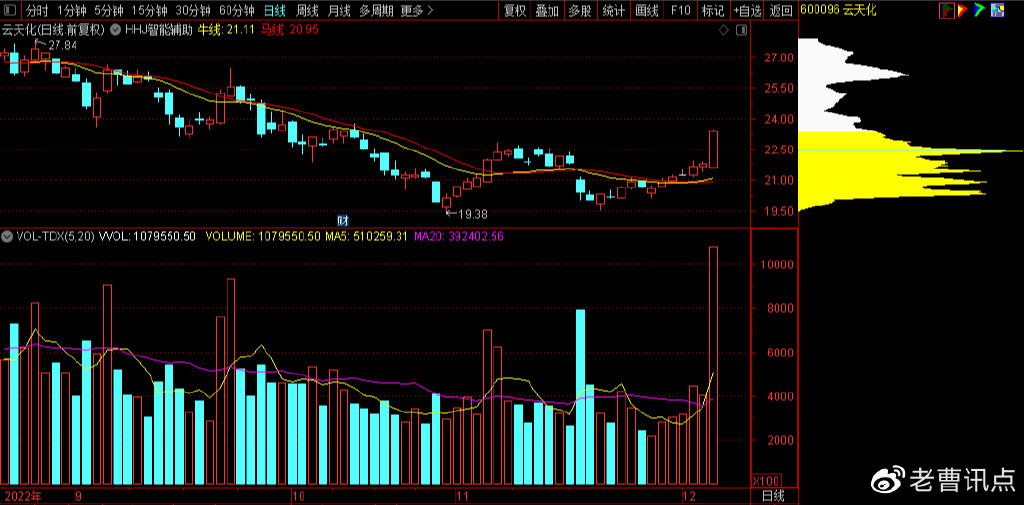Click the blue 财 marker below the candles
Image resolution: width=1024 pixels, height=505 pixels.
[x=342, y=219]
